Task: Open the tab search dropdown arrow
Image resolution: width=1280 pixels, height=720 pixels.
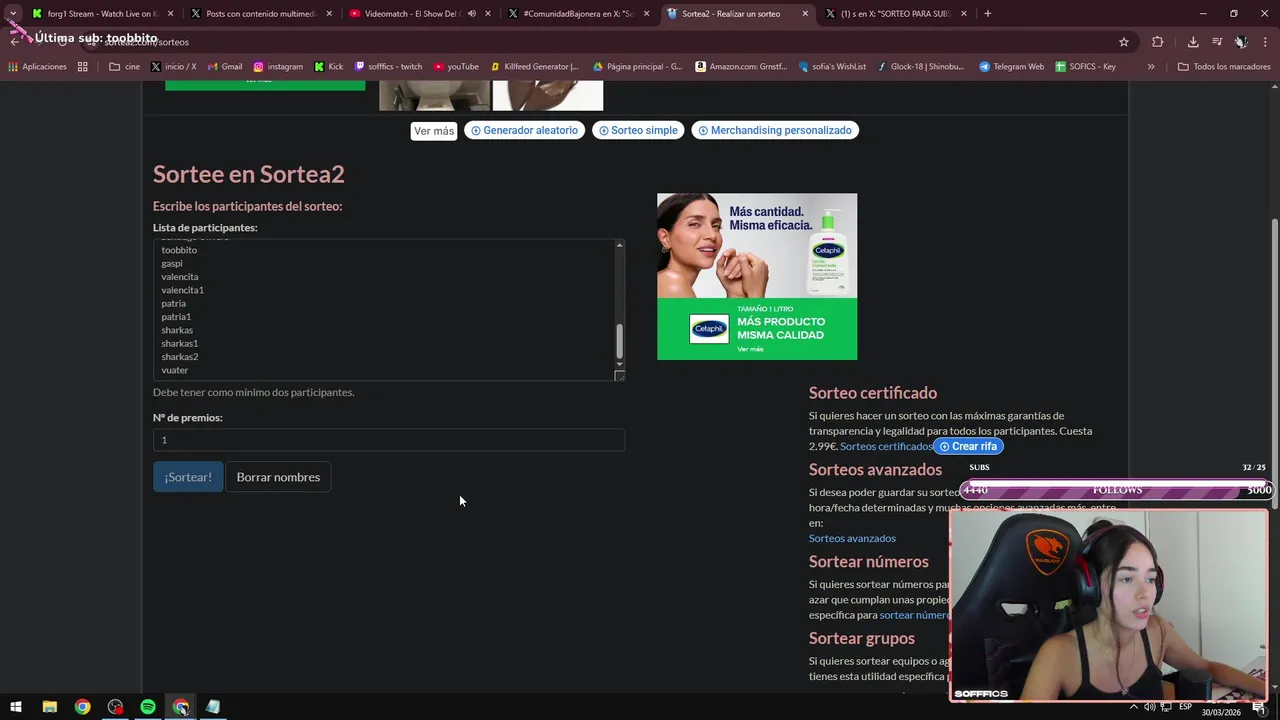Action: tap(13, 14)
